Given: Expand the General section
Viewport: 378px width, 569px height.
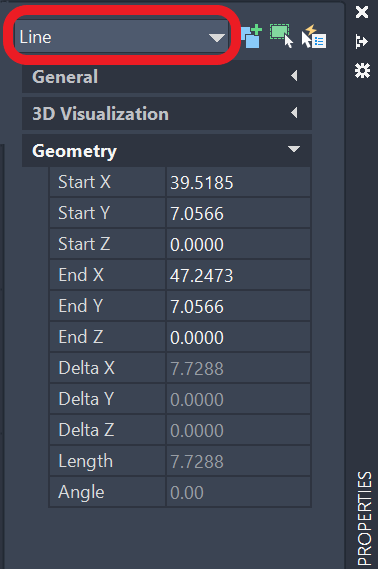Looking at the screenshot, I should click(x=167, y=77).
